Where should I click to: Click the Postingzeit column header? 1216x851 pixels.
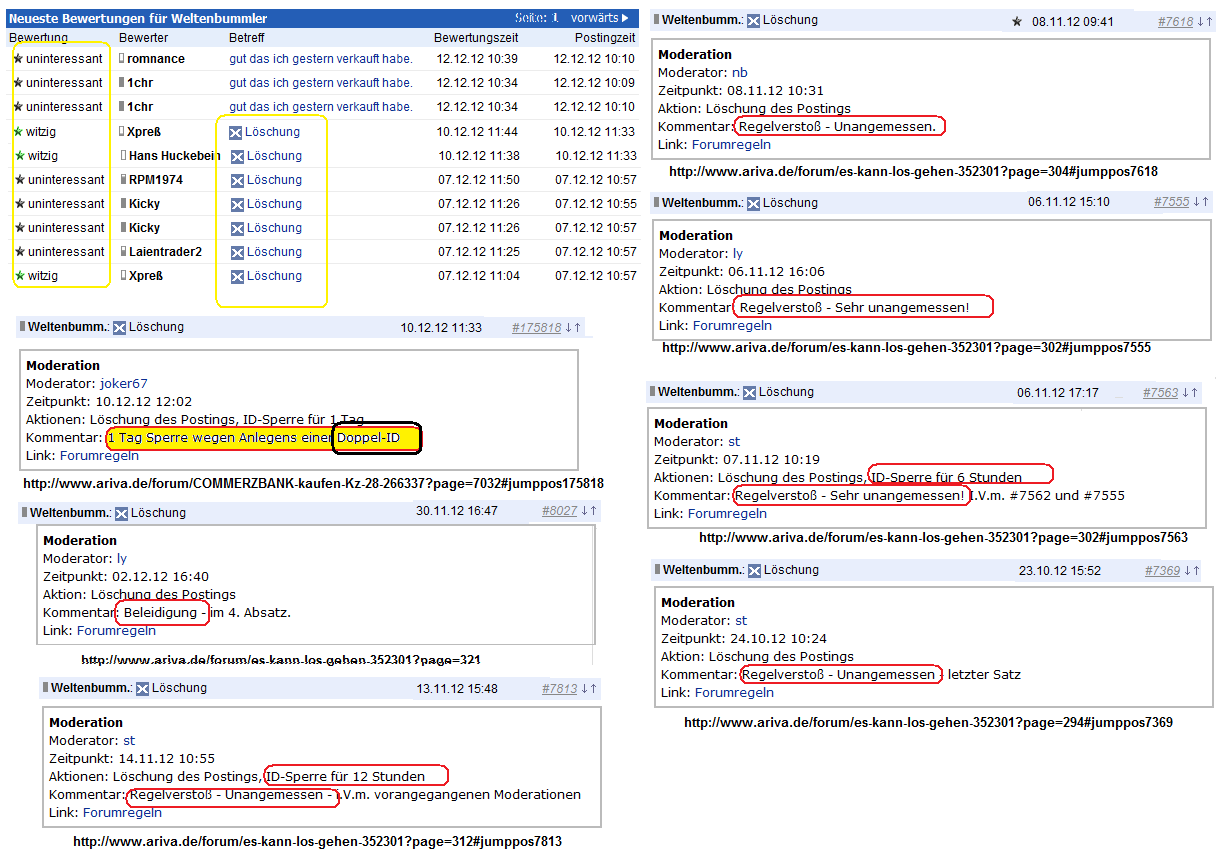click(x=605, y=37)
